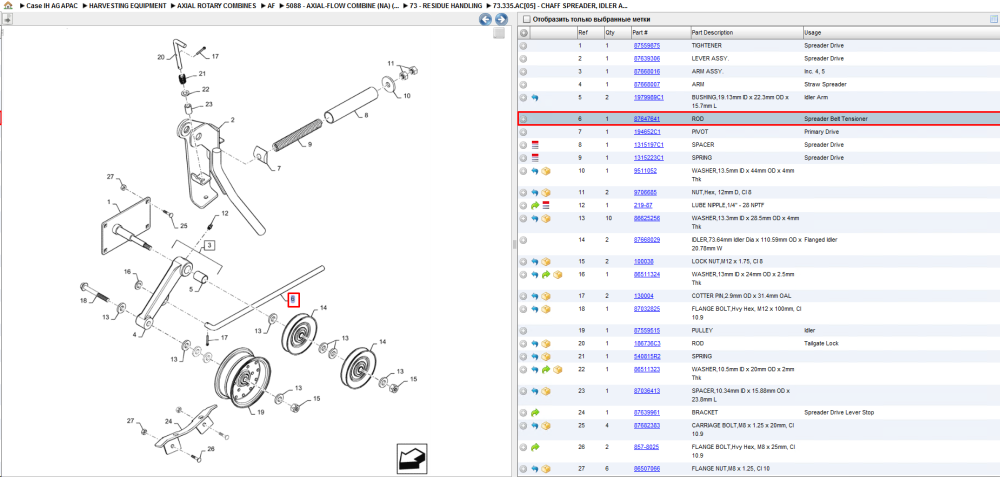Click the add-all plus icon in table header
The width and height of the screenshot is (1000, 477).
(524, 33)
